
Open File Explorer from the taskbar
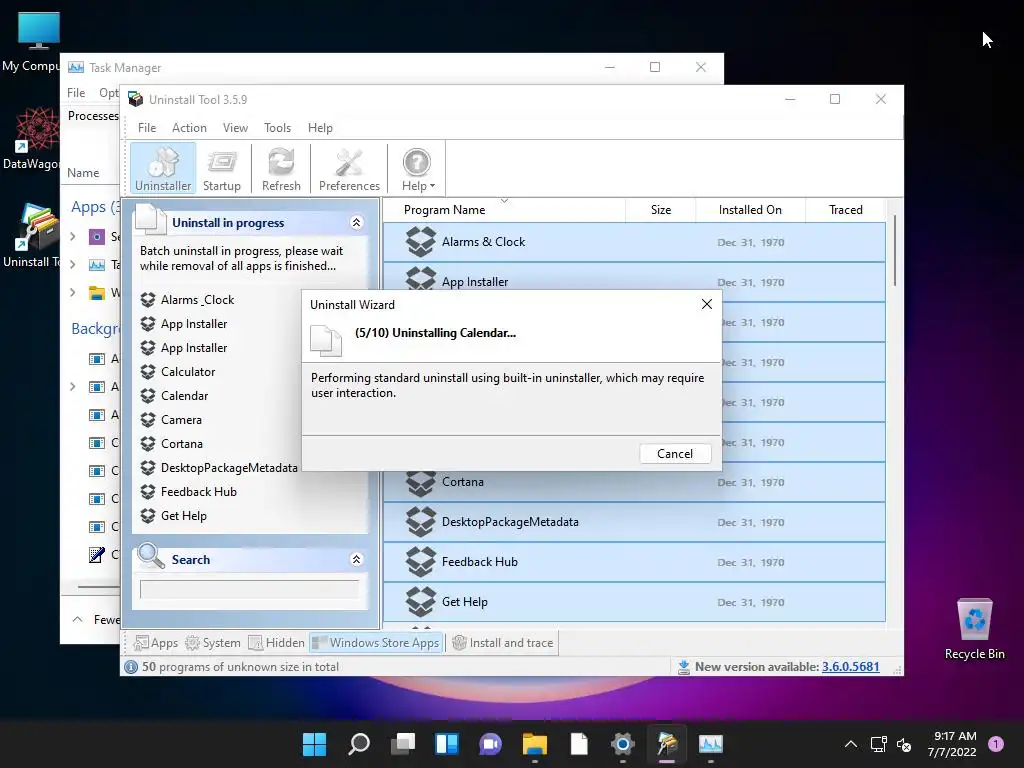point(534,744)
